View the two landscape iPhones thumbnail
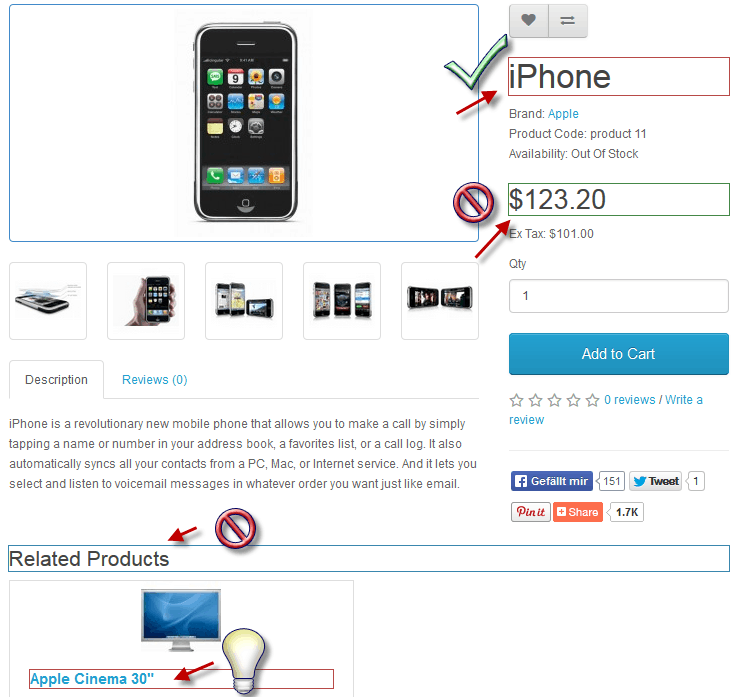This screenshot has width=743, height=697. [440, 301]
